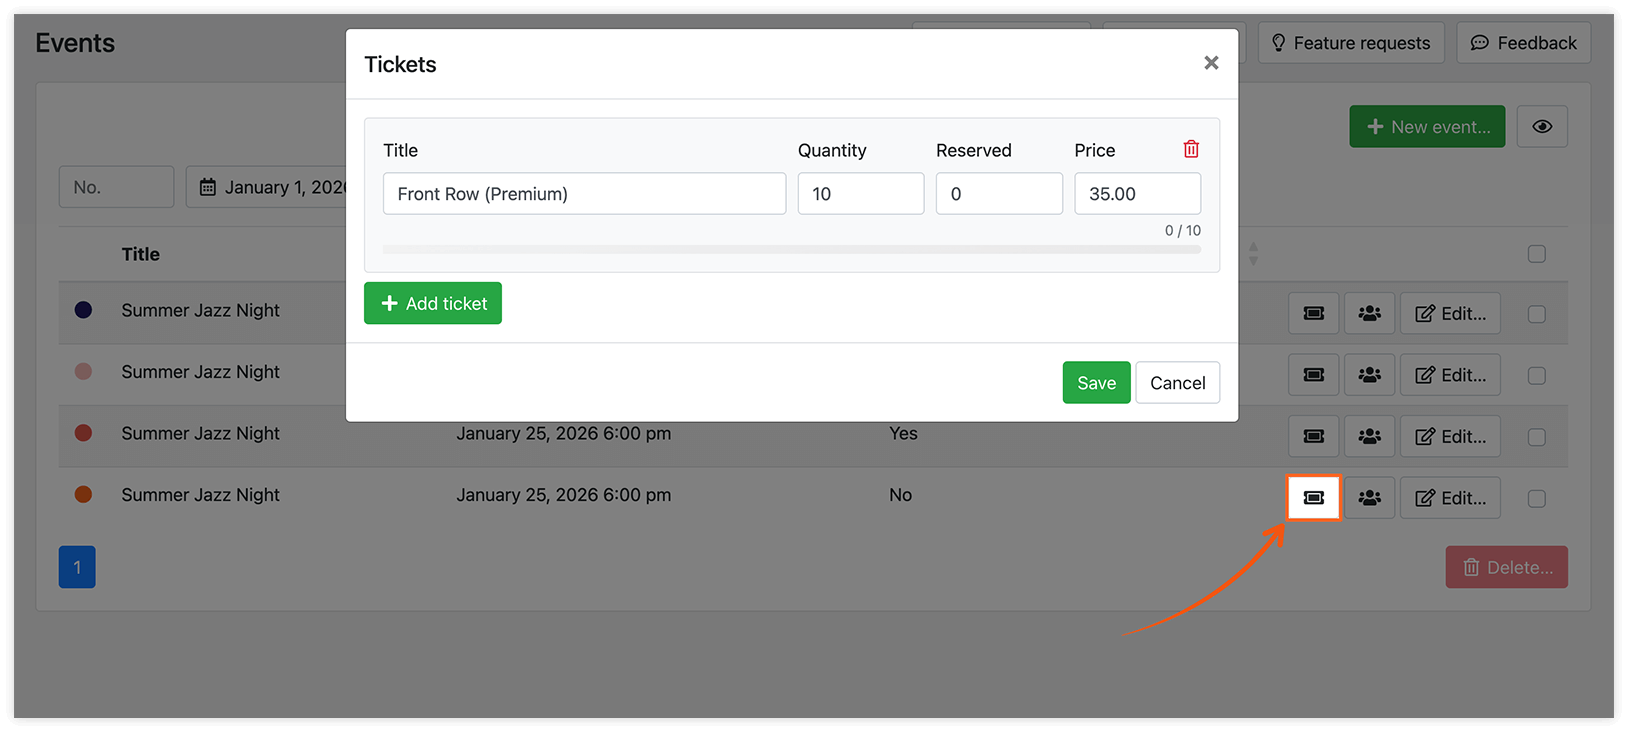The height and width of the screenshot is (732, 1628).
Task: Save the ticket changes
Action: (x=1096, y=383)
